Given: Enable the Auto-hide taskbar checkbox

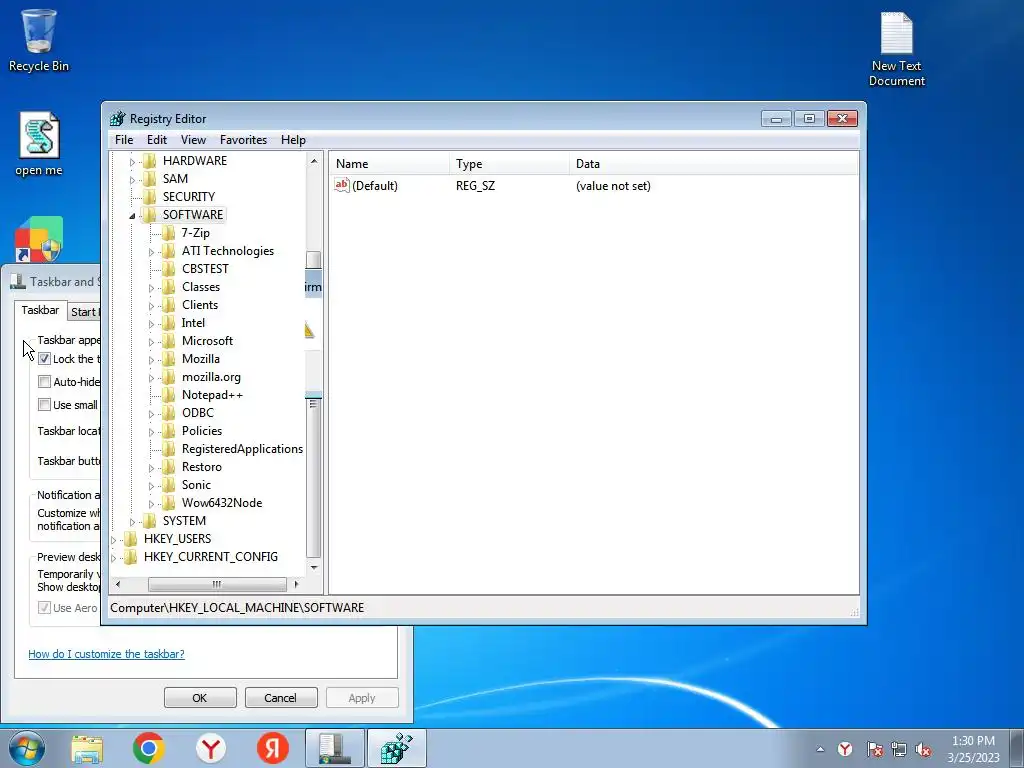Looking at the screenshot, I should (44, 382).
